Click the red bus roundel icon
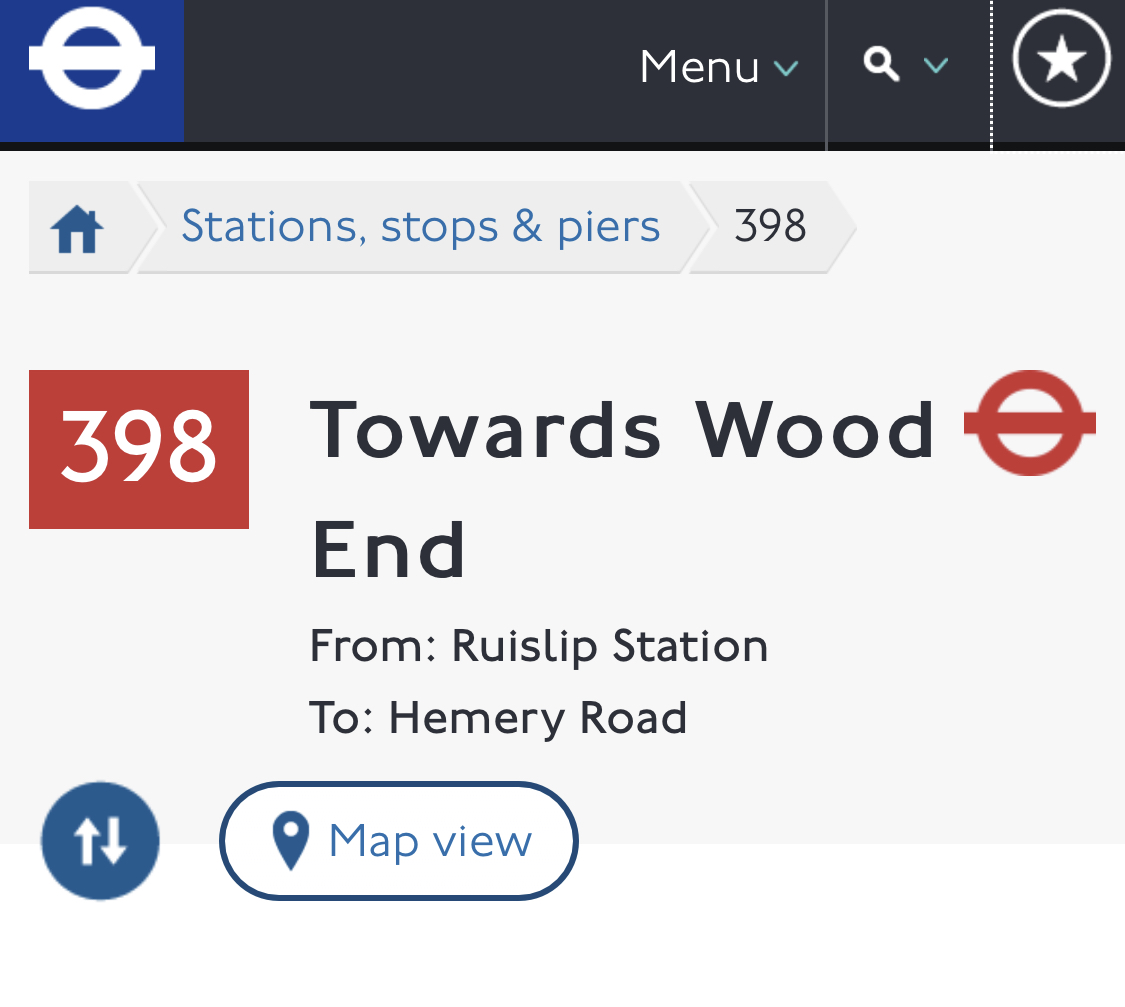1125x1007 pixels. pyautogui.click(x=1030, y=423)
